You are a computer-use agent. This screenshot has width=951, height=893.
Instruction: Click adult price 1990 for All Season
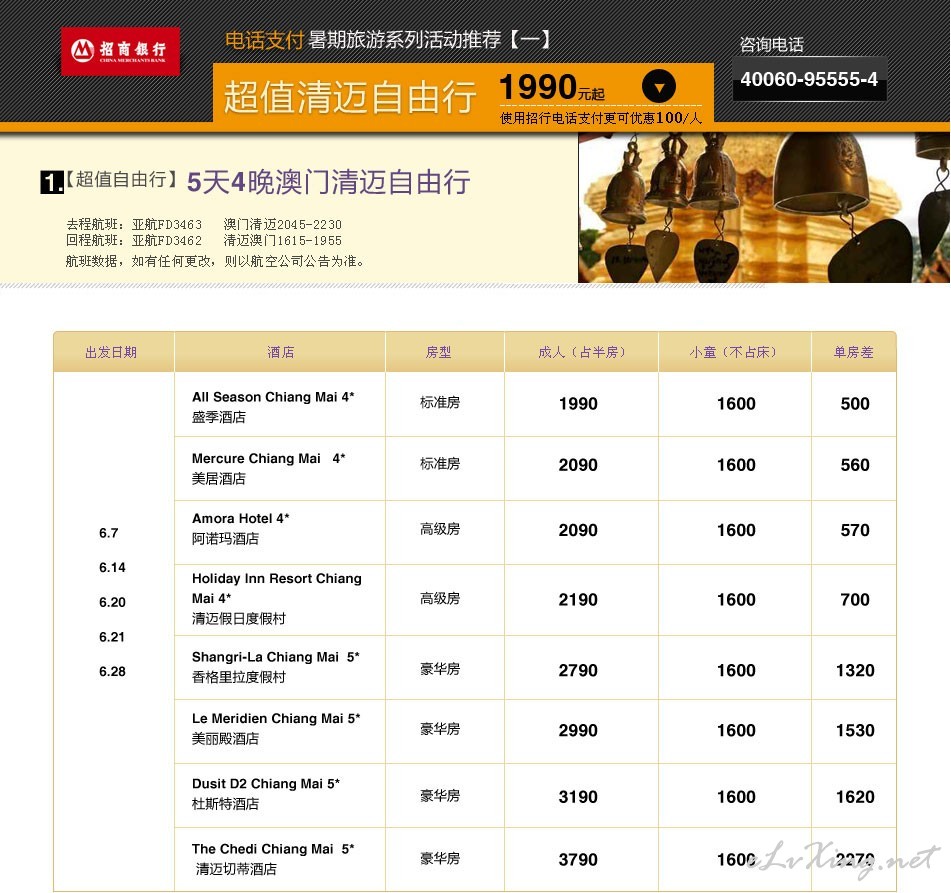point(578,404)
